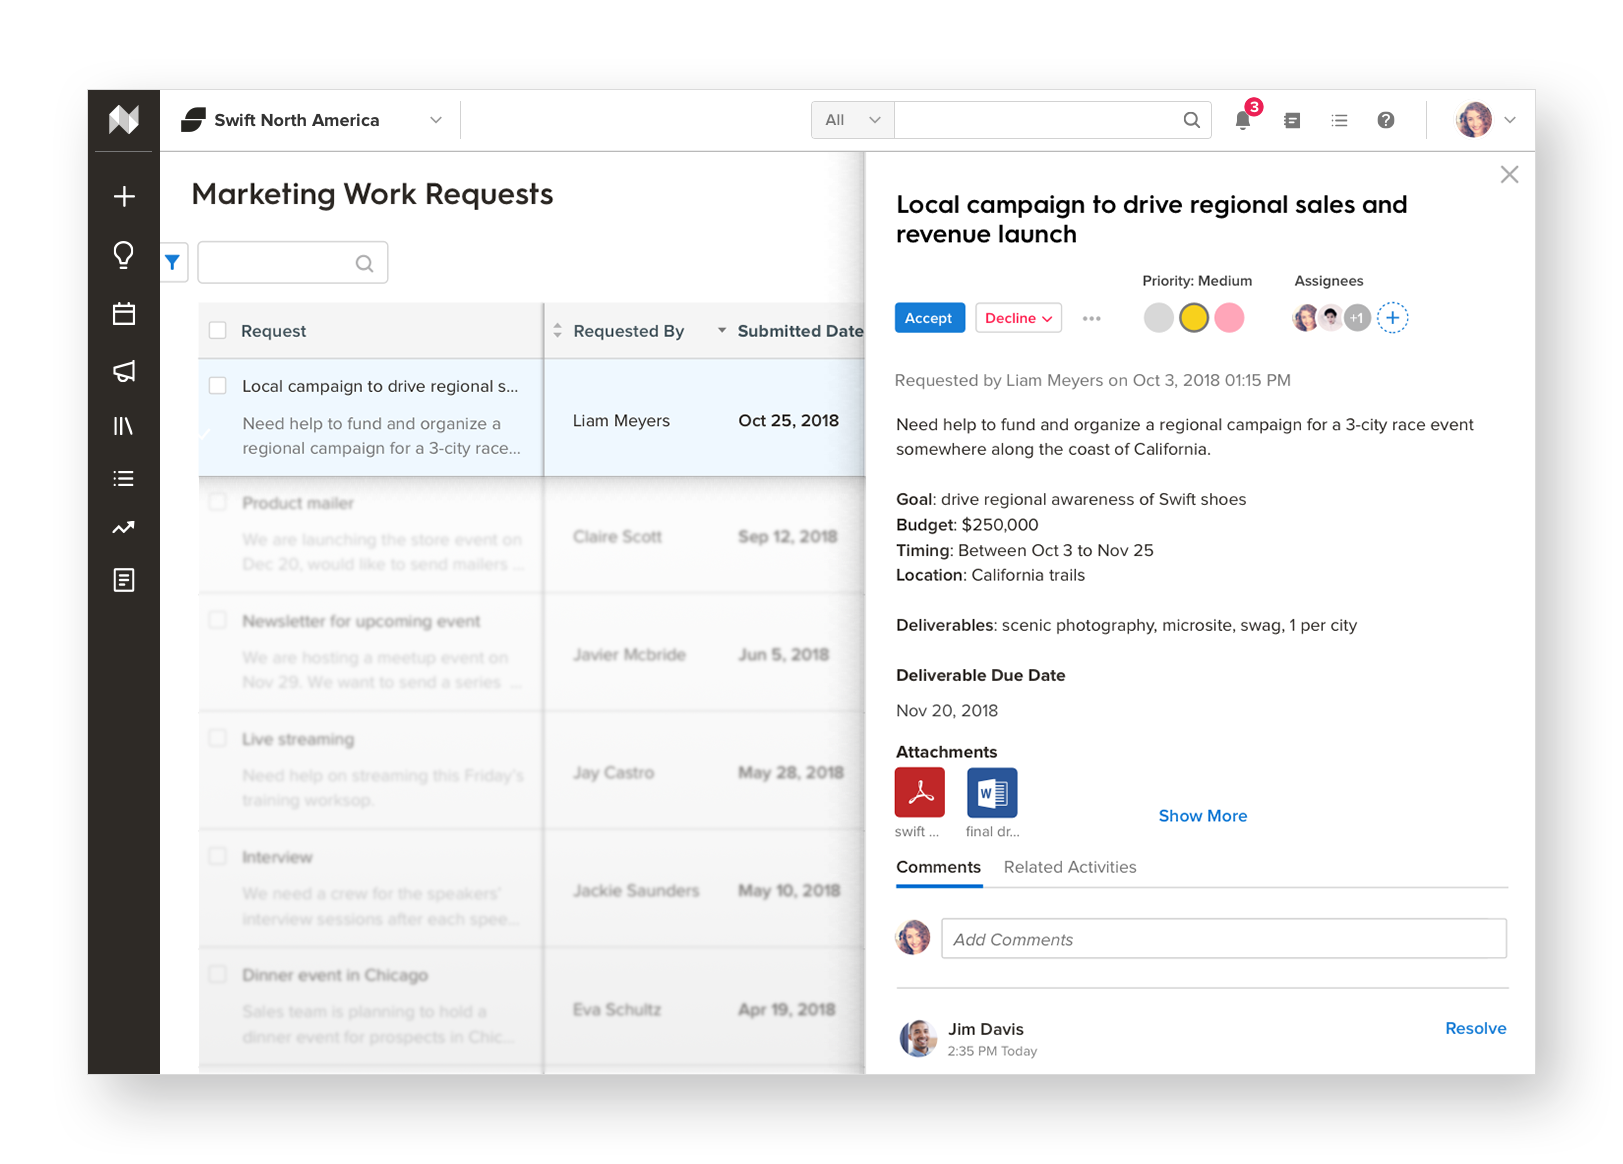
Task: Open the lightbulb ideas icon in sidebar
Action: [x=124, y=255]
